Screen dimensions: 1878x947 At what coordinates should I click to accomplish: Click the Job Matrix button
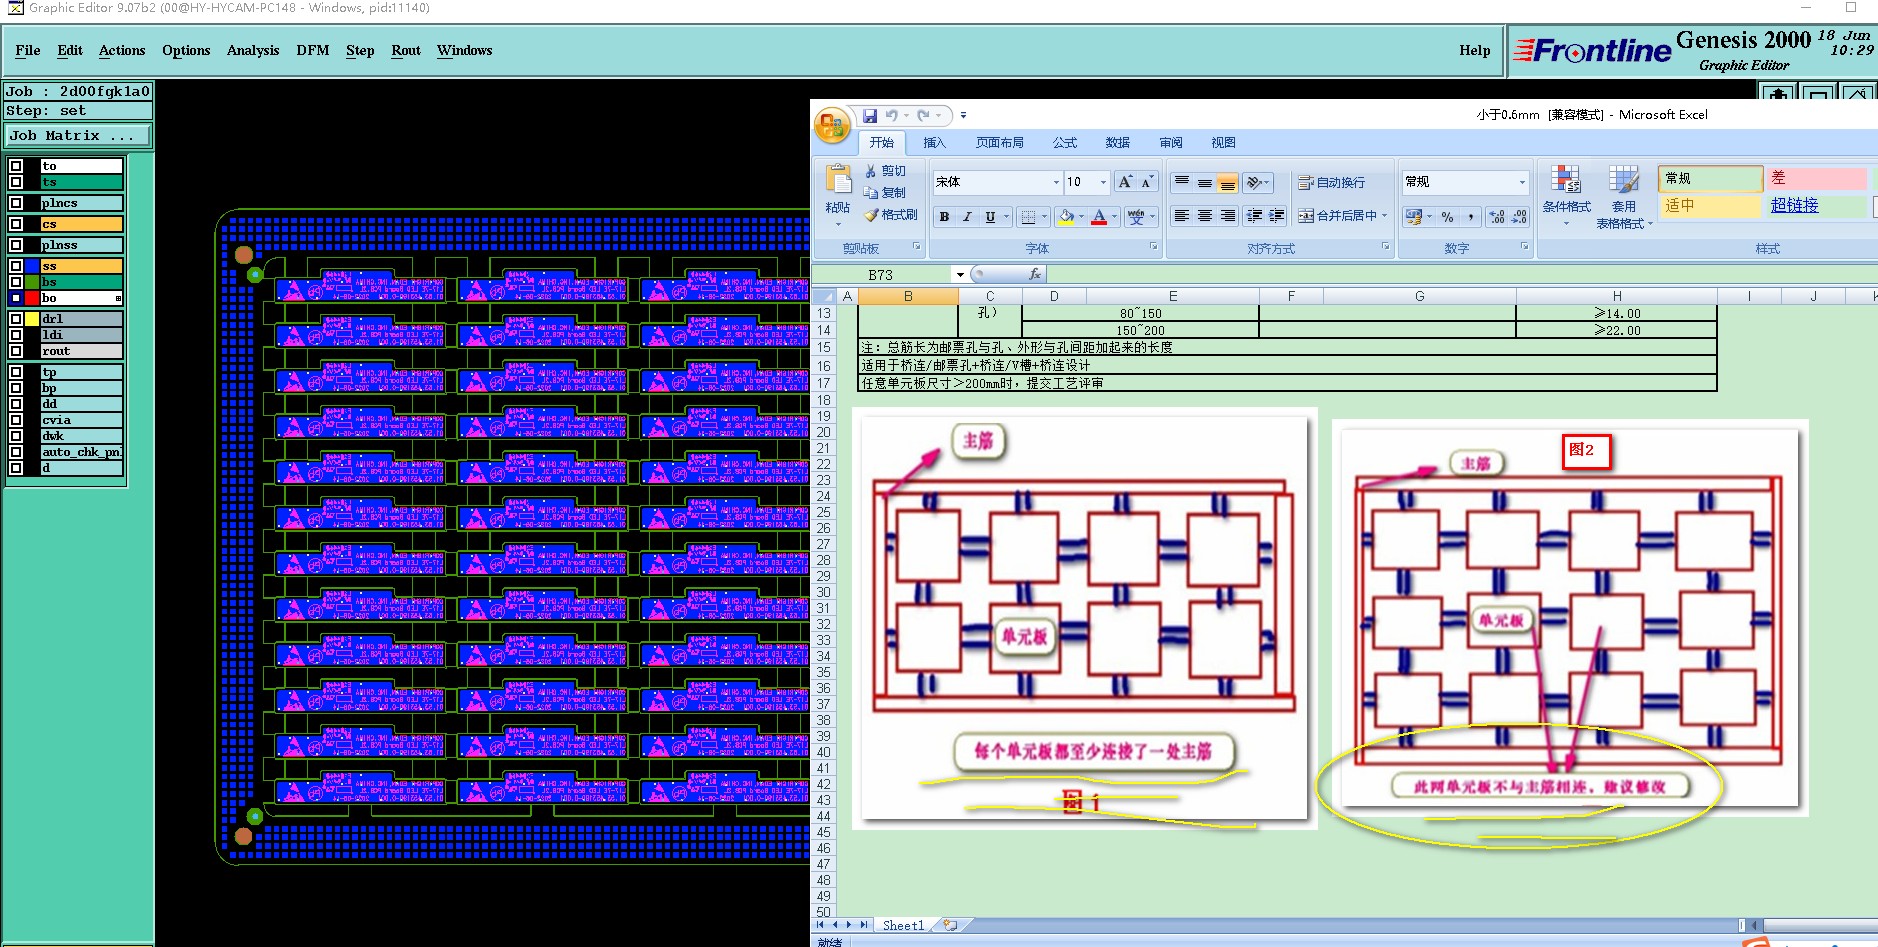(x=78, y=136)
